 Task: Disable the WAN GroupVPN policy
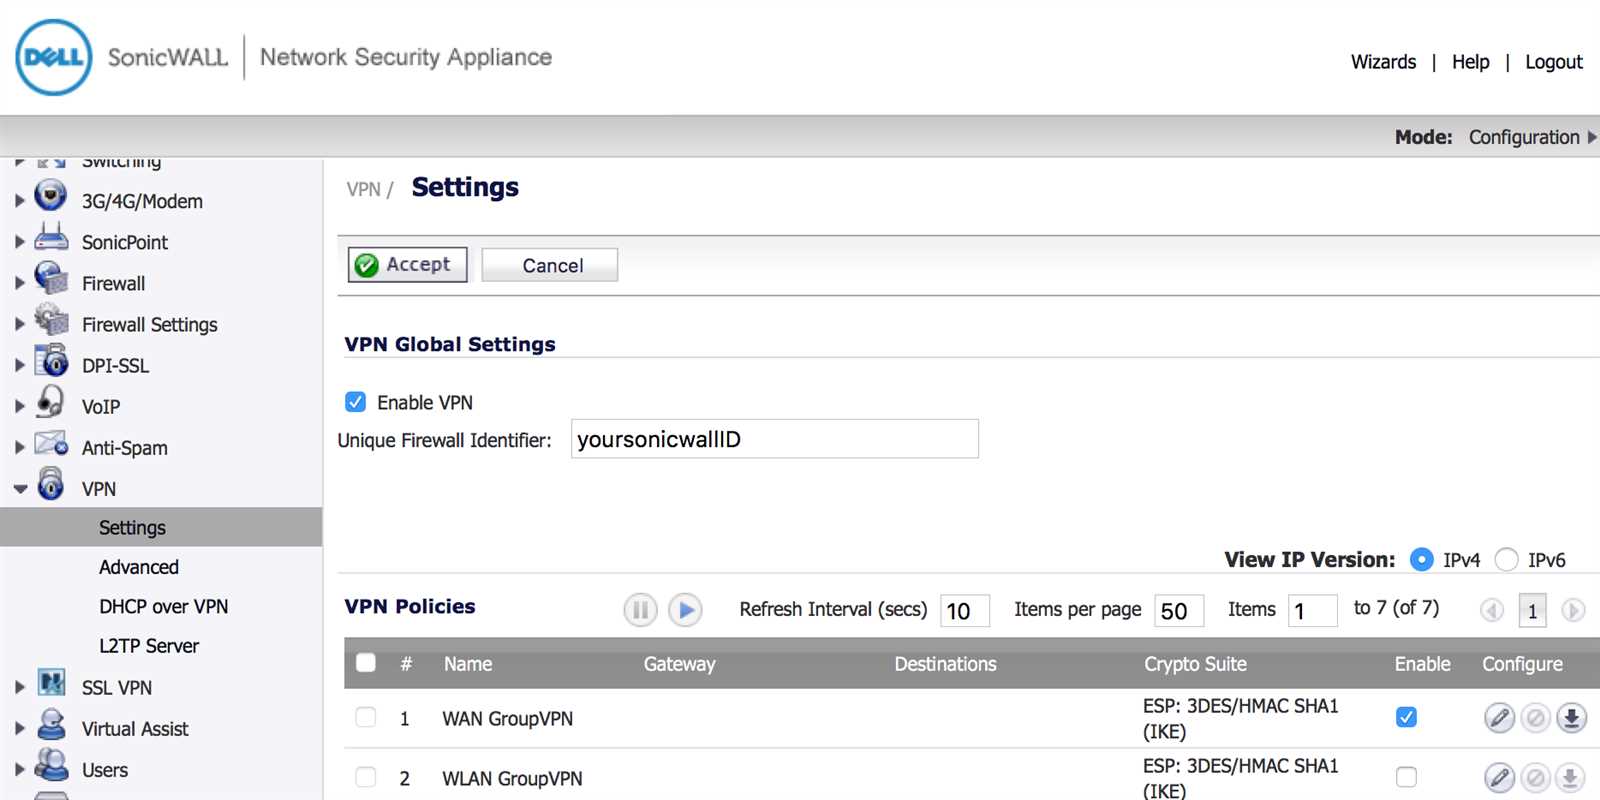(x=1406, y=717)
